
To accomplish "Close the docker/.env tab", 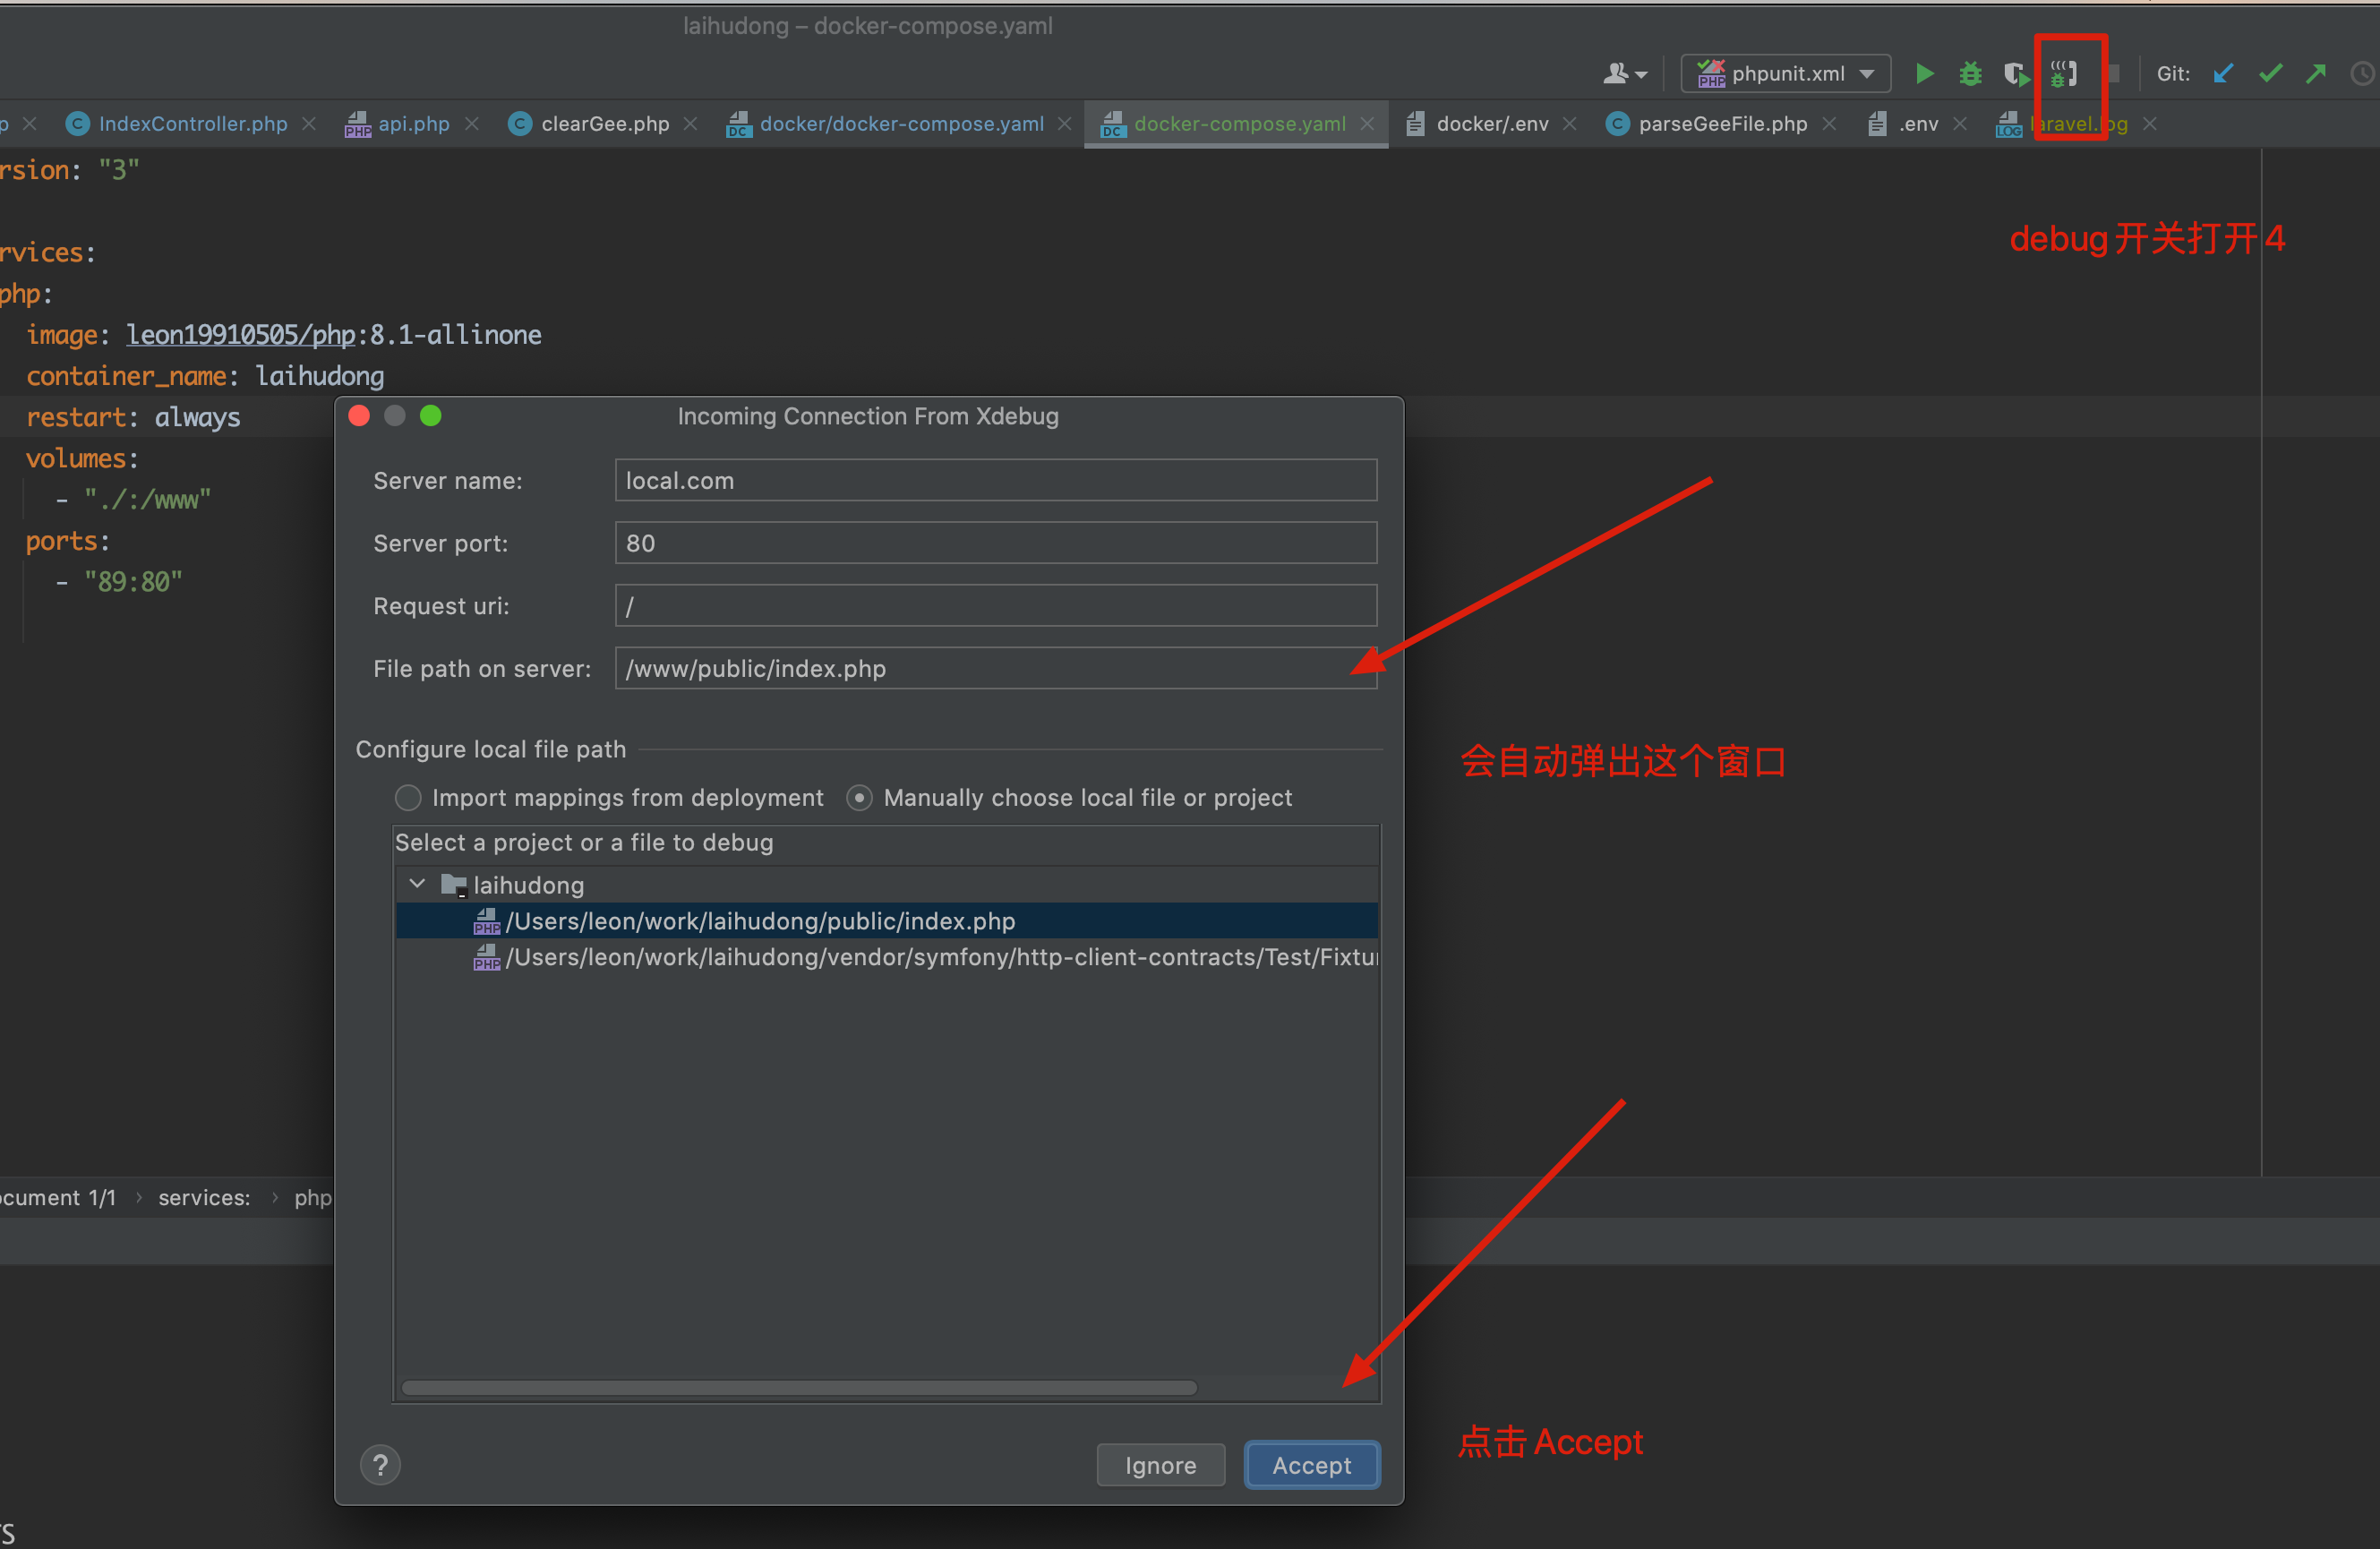I will [1570, 123].
